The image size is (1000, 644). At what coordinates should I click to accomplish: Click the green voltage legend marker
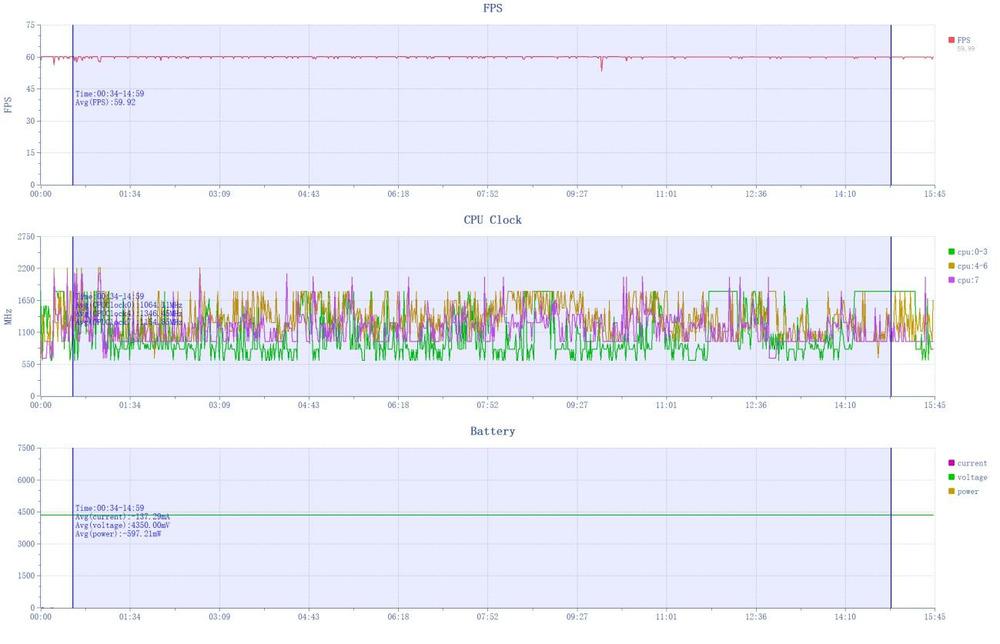(x=951, y=477)
